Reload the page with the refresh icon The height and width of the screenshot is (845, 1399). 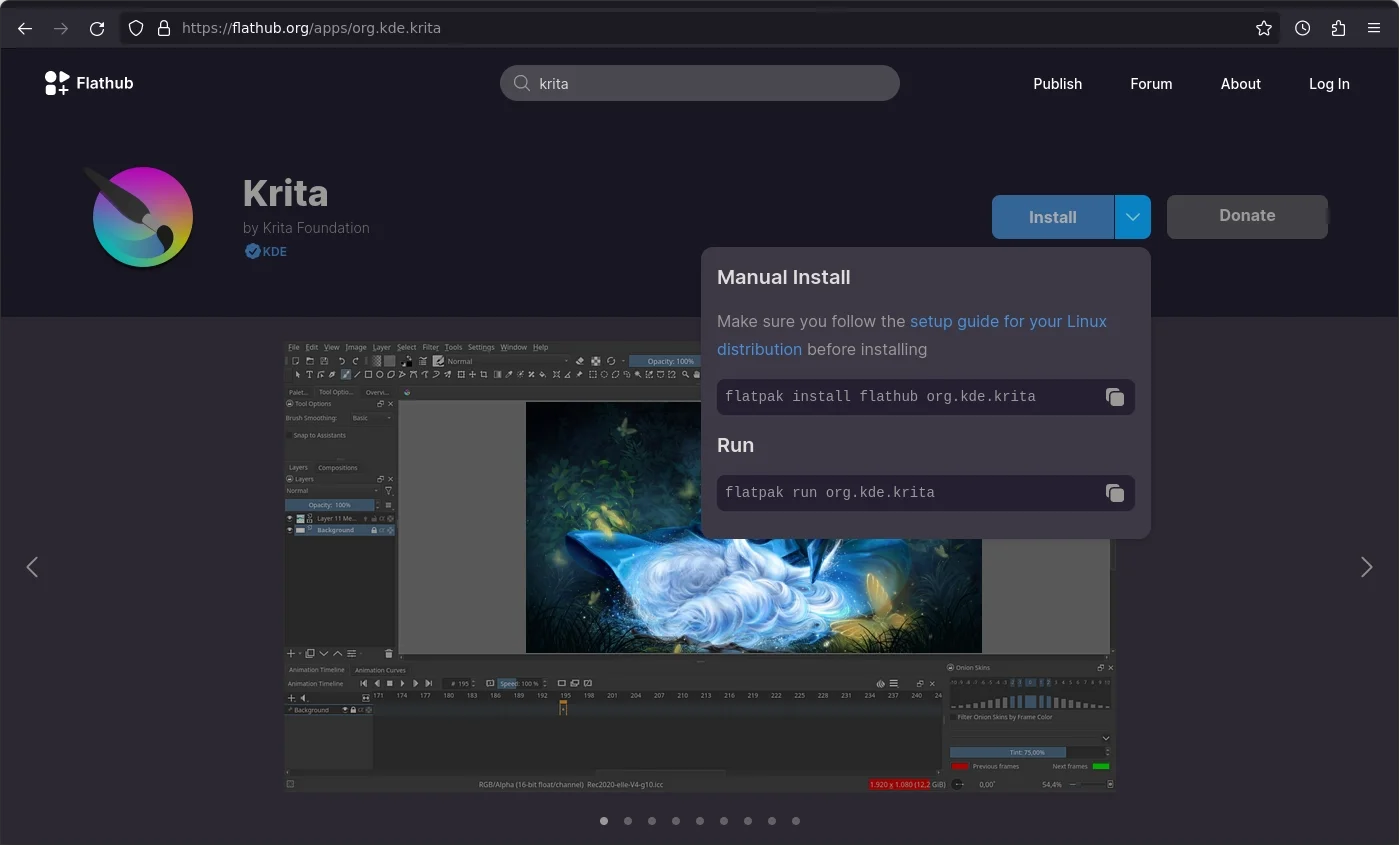[97, 28]
